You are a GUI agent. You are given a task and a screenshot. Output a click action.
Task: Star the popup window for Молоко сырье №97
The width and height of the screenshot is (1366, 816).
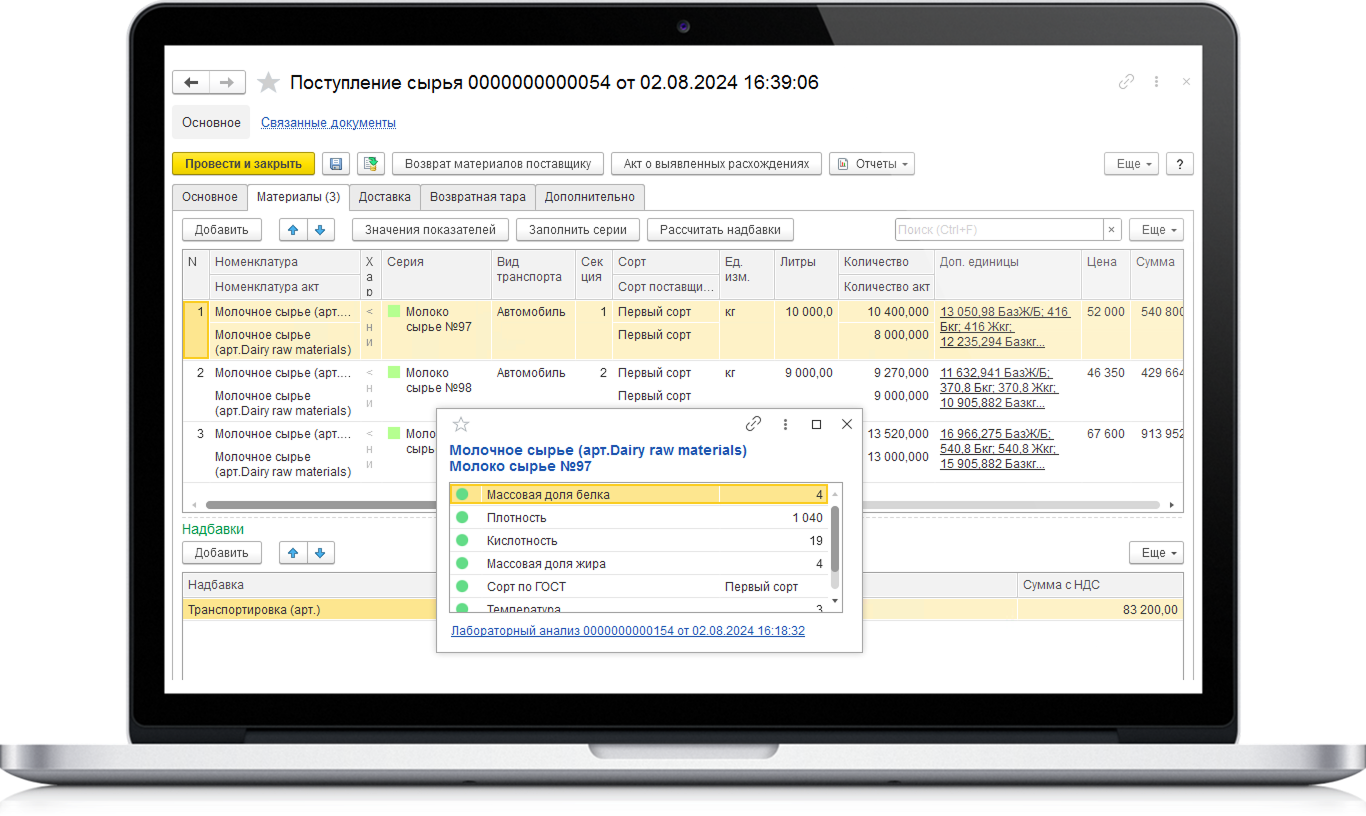pos(461,424)
